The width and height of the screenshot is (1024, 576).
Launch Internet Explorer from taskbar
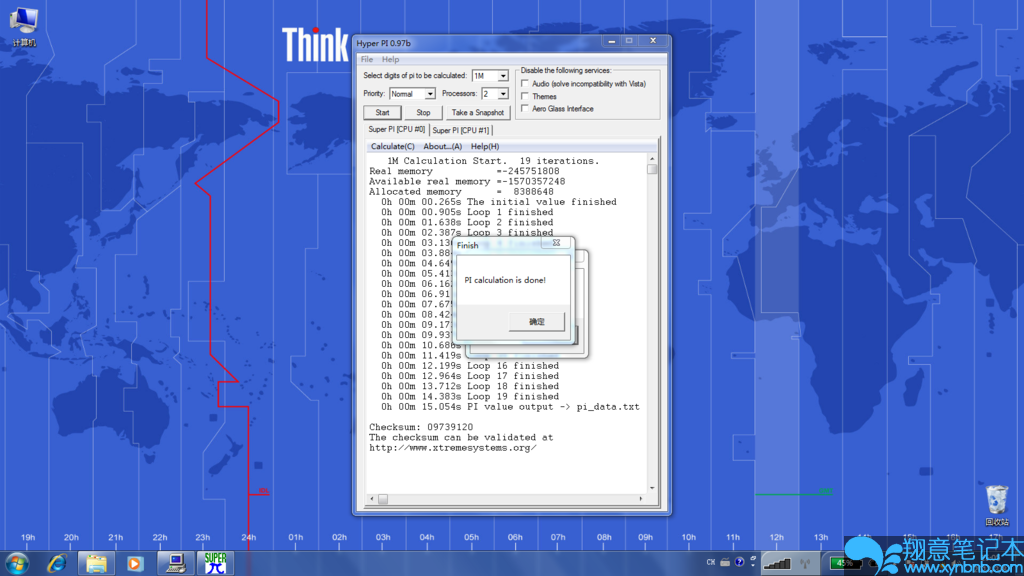(57, 563)
